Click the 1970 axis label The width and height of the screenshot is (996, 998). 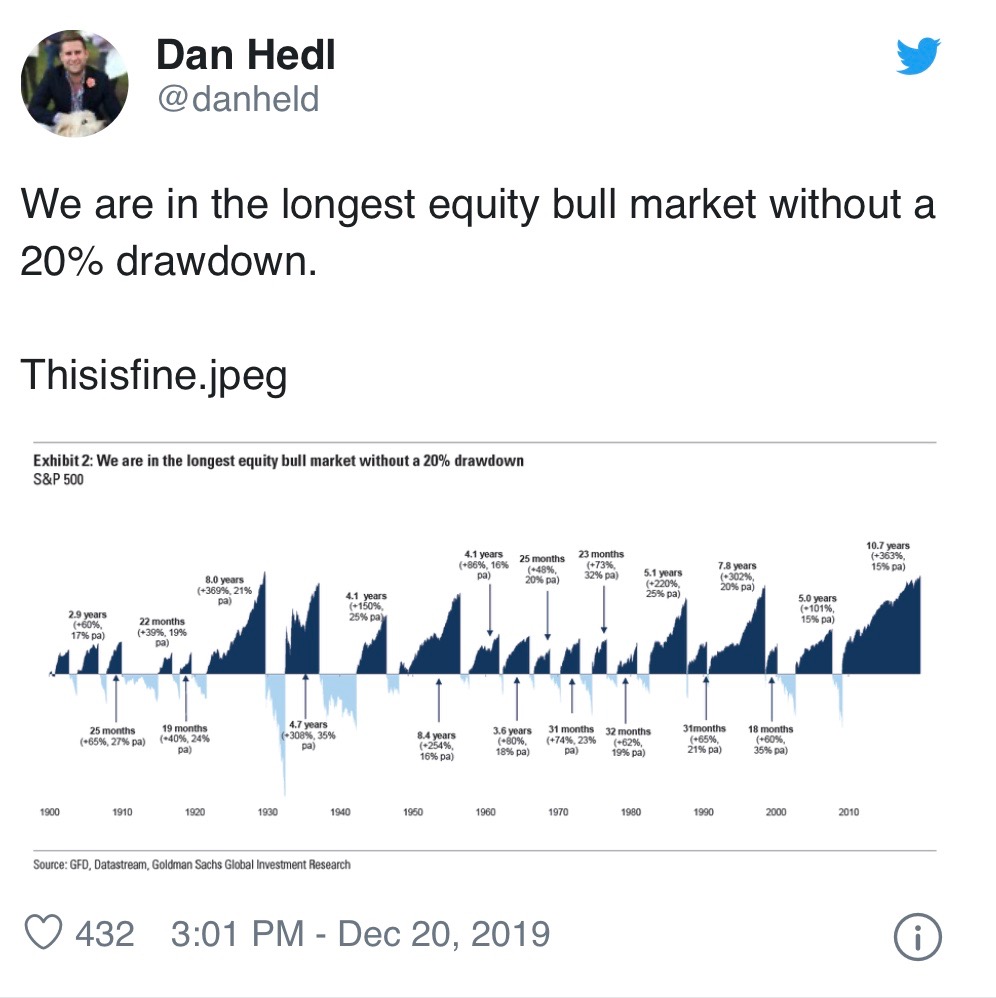click(558, 813)
